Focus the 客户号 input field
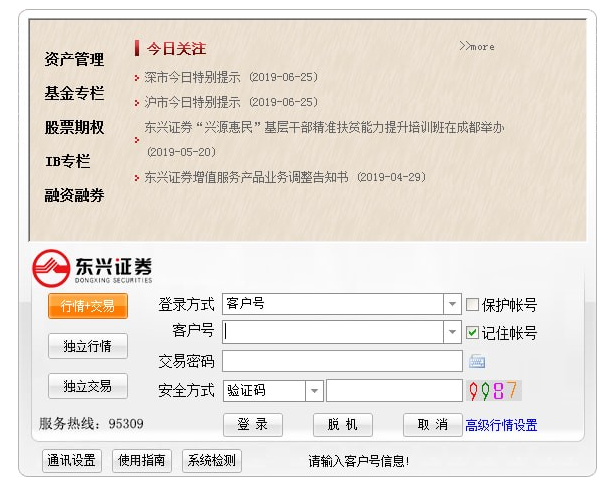This screenshot has height=484, width=606. [333, 332]
